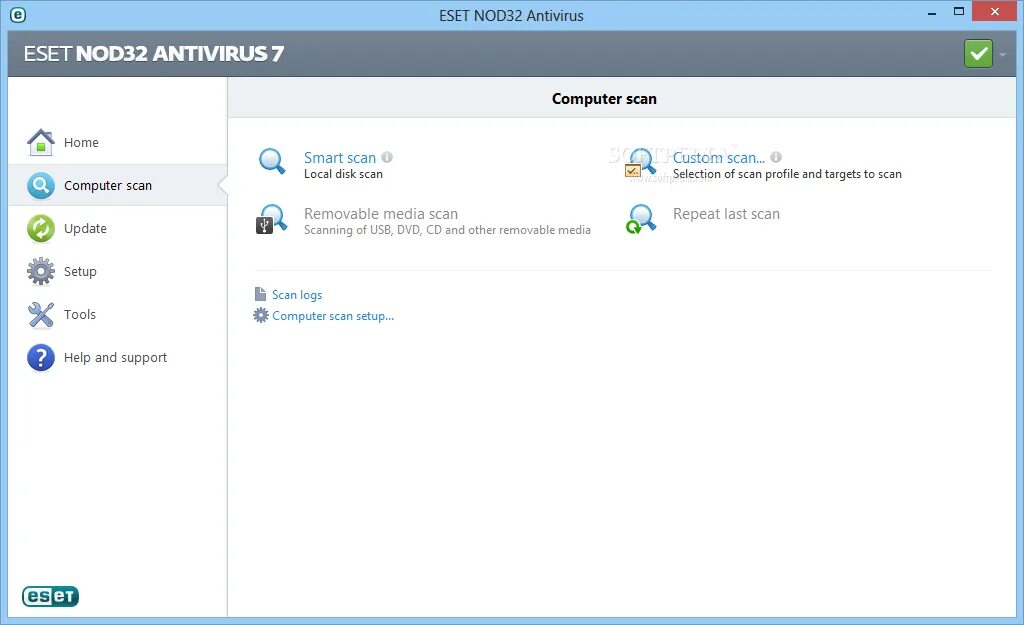Select Computer scan in the sidebar
Viewport: 1024px width, 625px height.
118,185
